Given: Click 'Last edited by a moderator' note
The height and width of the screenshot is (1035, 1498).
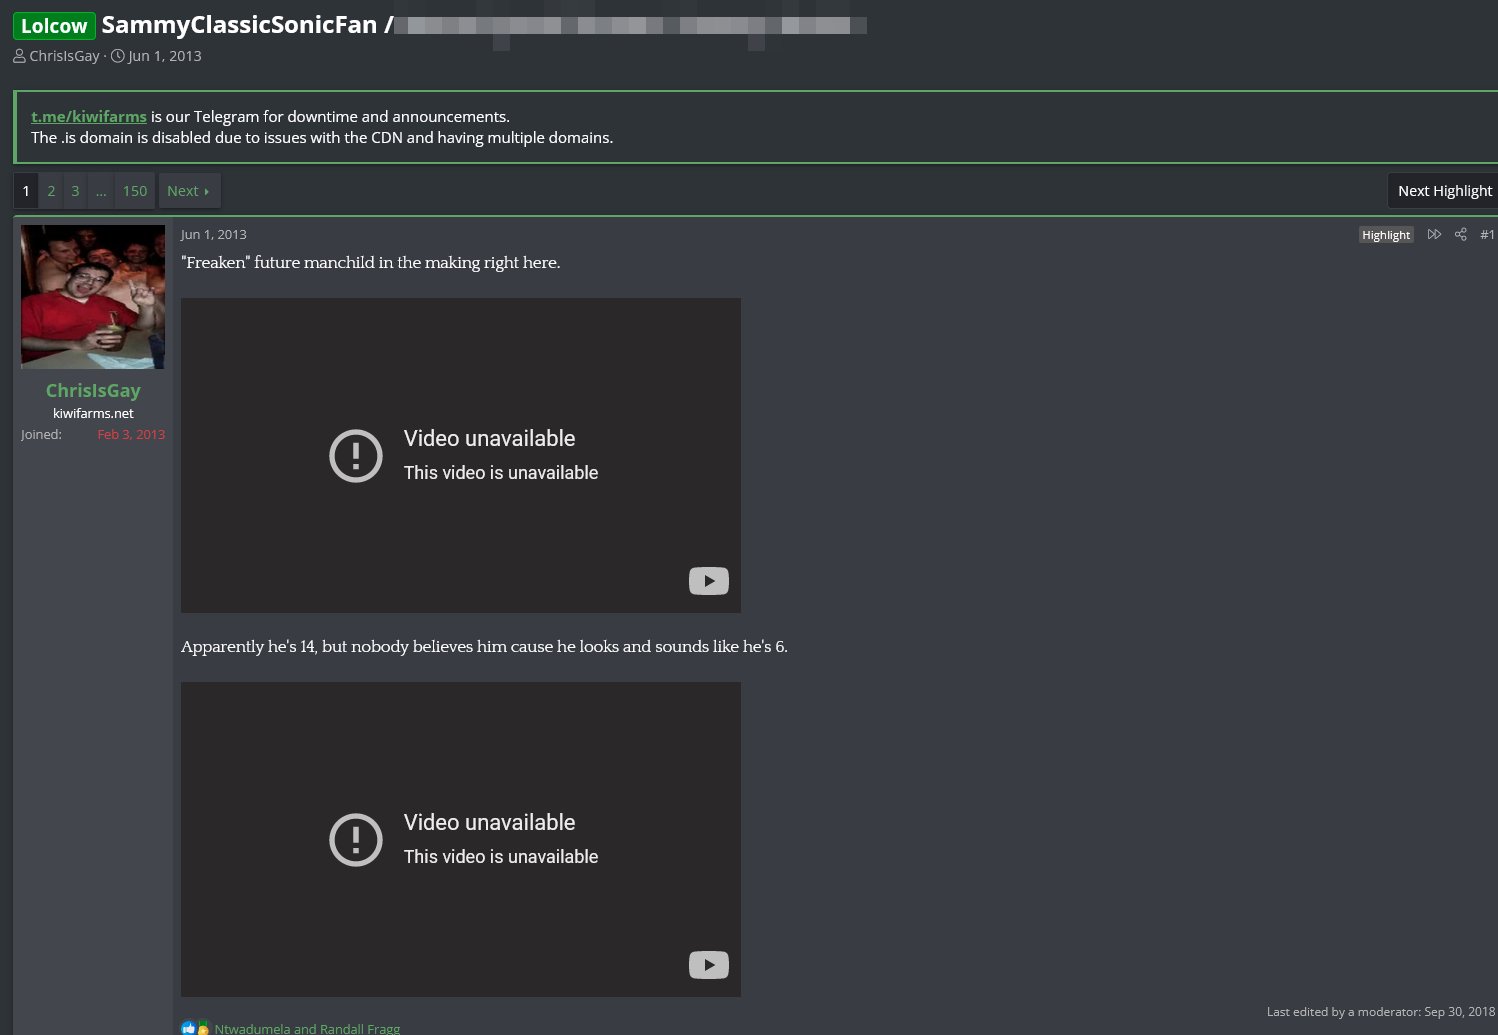Looking at the screenshot, I should [1381, 1012].
